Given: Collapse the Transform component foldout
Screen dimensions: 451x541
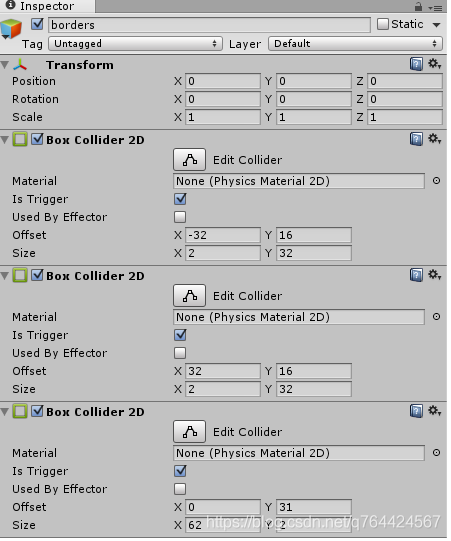Looking at the screenshot, I should [5, 65].
